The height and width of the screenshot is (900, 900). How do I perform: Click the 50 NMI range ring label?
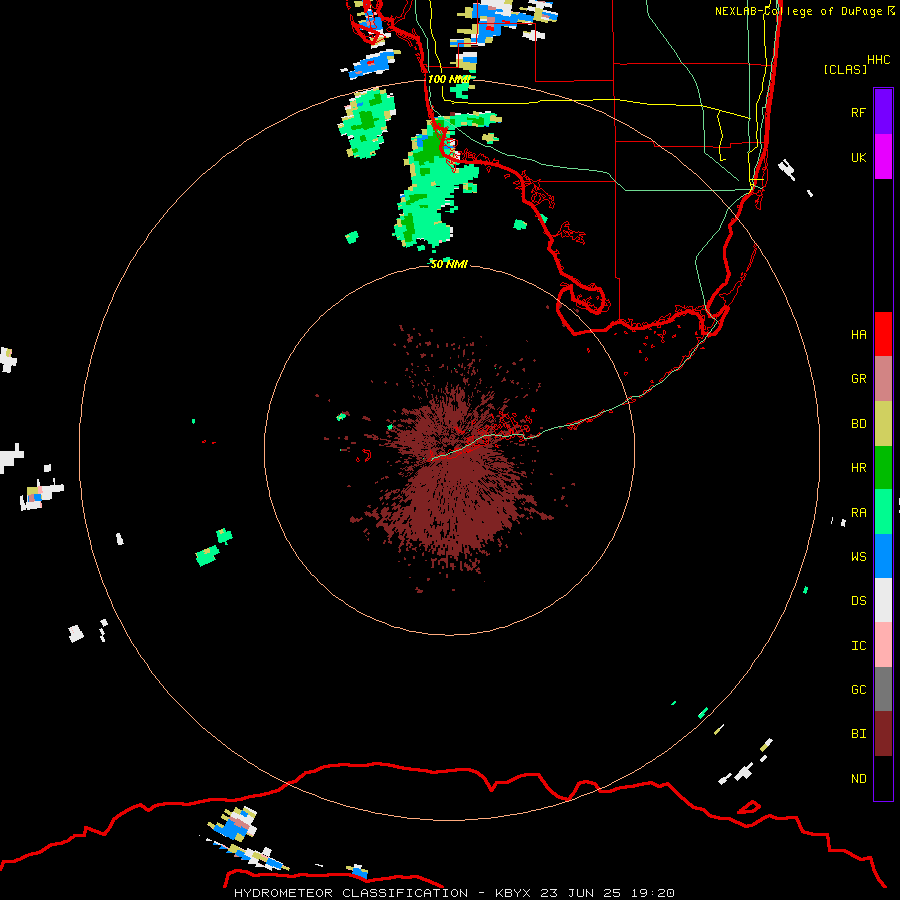[x=449, y=264]
